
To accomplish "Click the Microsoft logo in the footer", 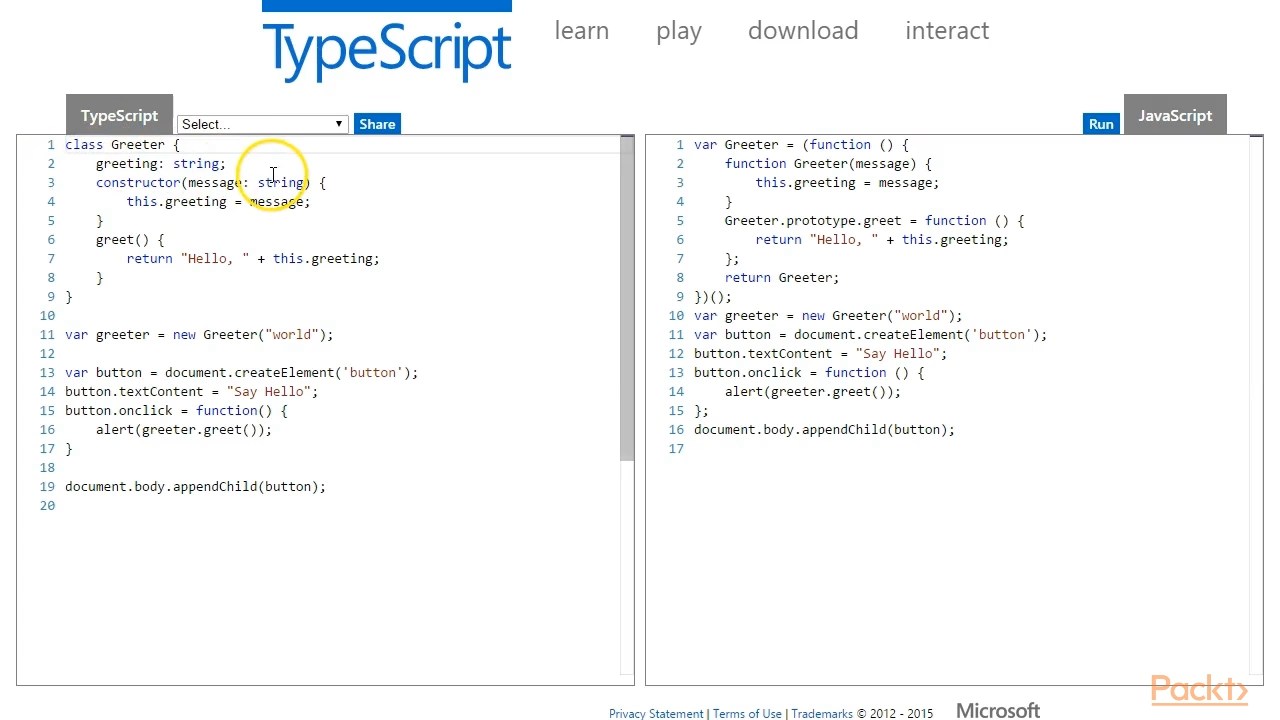I will point(997,710).
